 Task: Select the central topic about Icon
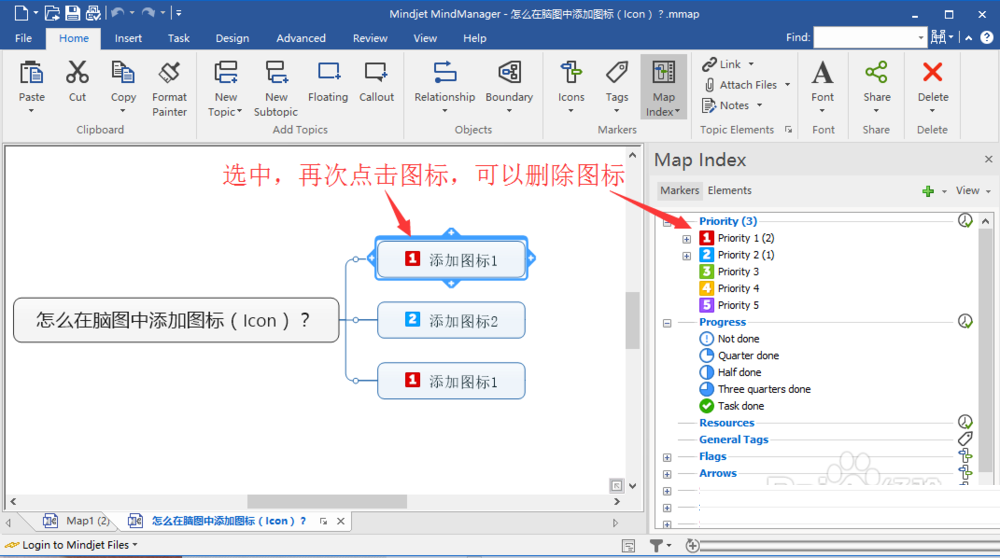pyautogui.click(x=176, y=320)
